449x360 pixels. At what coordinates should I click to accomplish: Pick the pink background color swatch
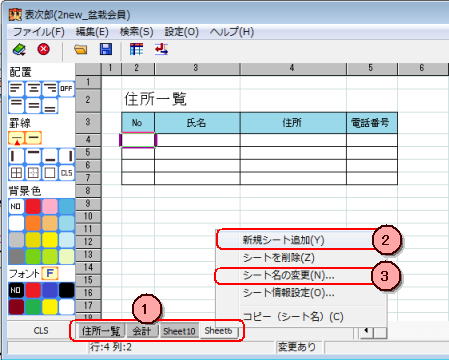click(50, 206)
